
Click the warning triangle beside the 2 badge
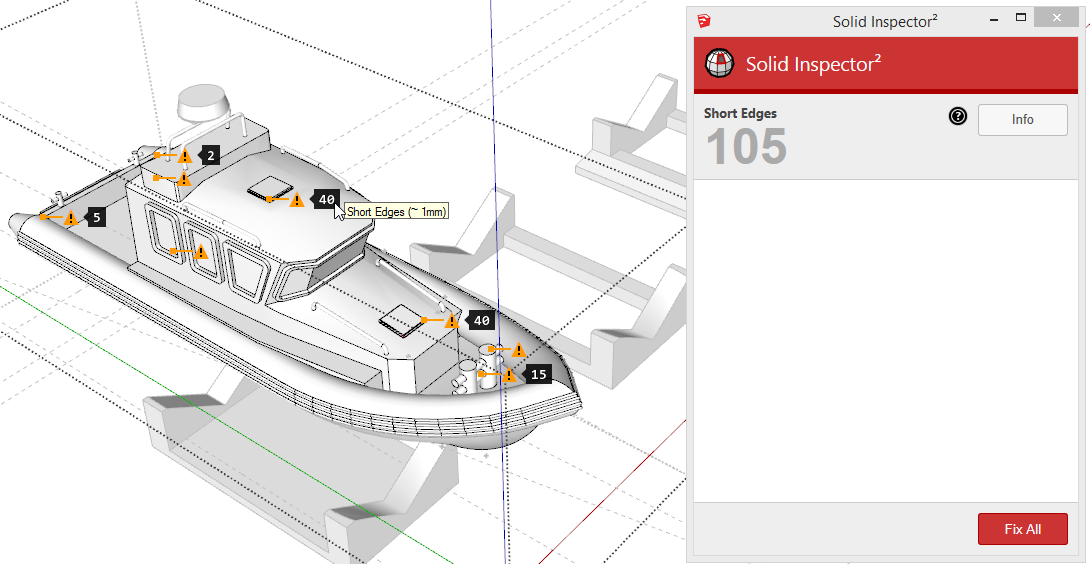tap(184, 156)
